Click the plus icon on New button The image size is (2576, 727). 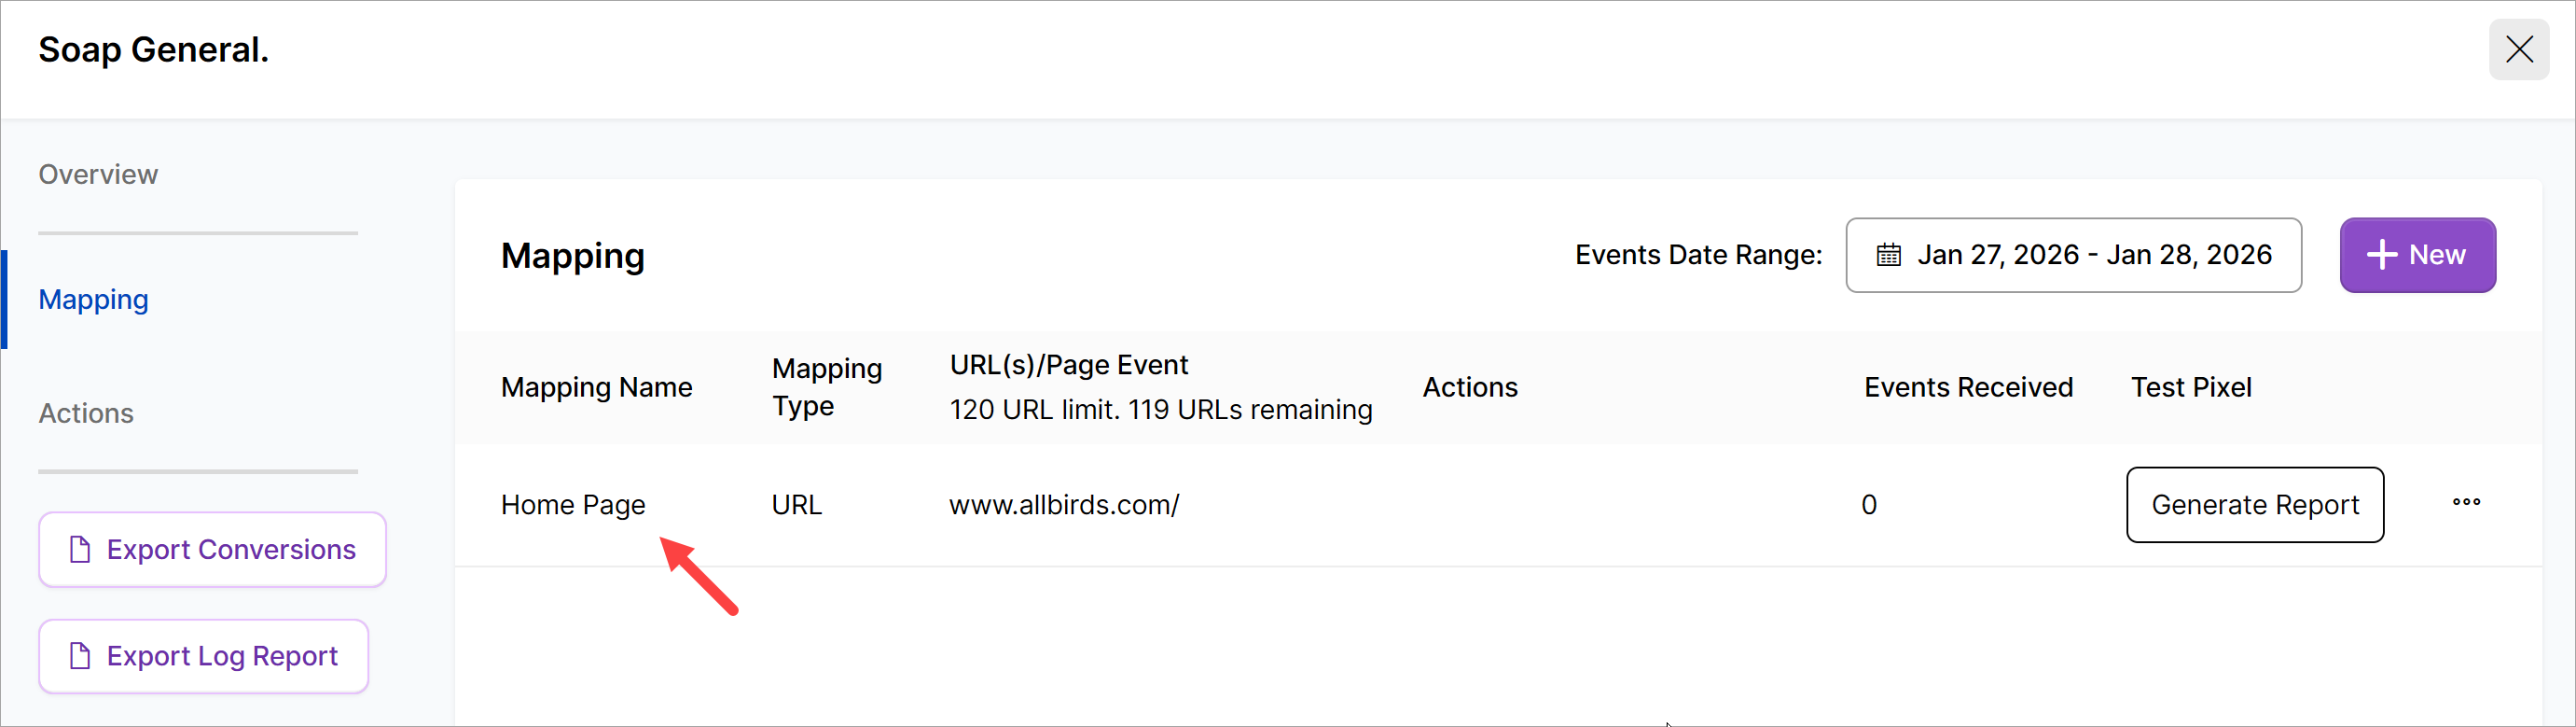pyautogui.click(x=2381, y=255)
